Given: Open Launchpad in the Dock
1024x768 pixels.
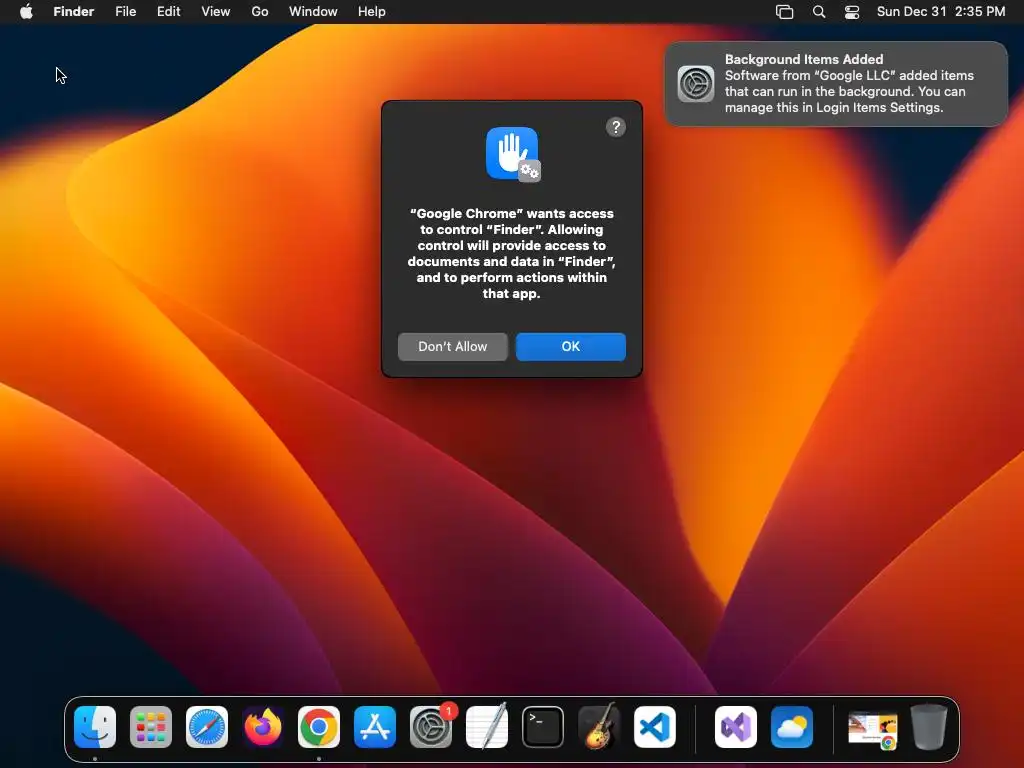Looking at the screenshot, I should 151,727.
